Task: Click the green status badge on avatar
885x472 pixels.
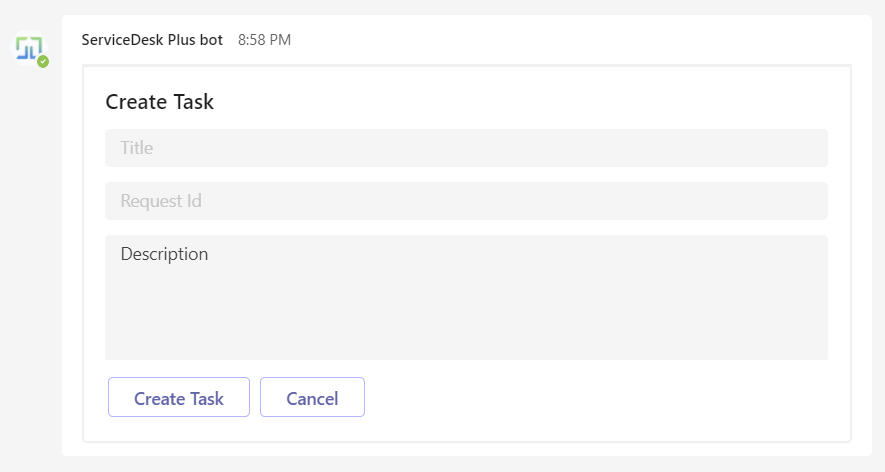Action: (43, 61)
